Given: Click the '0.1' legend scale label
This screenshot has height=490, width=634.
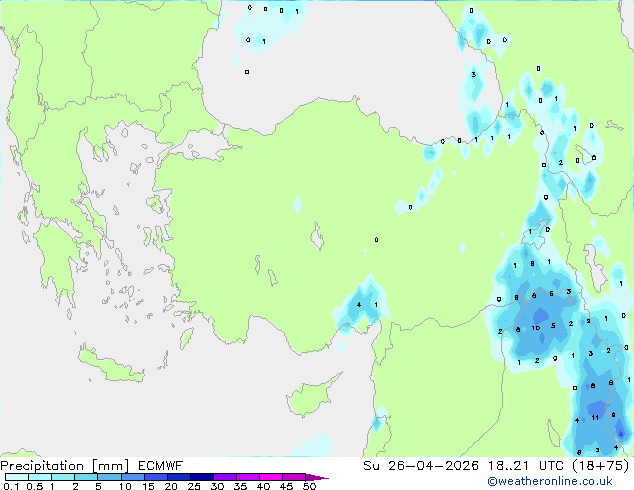Looking at the screenshot, I should click(x=11, y=486).
